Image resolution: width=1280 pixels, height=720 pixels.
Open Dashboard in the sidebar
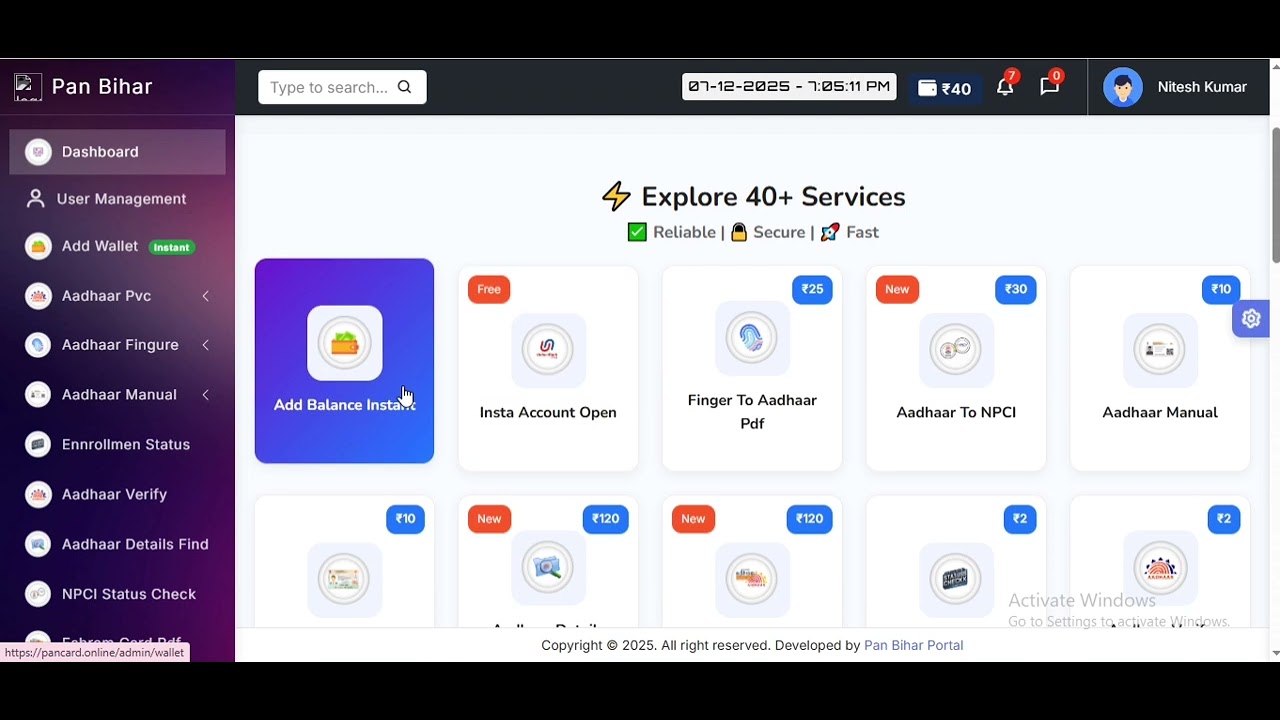tap(117, 152)
